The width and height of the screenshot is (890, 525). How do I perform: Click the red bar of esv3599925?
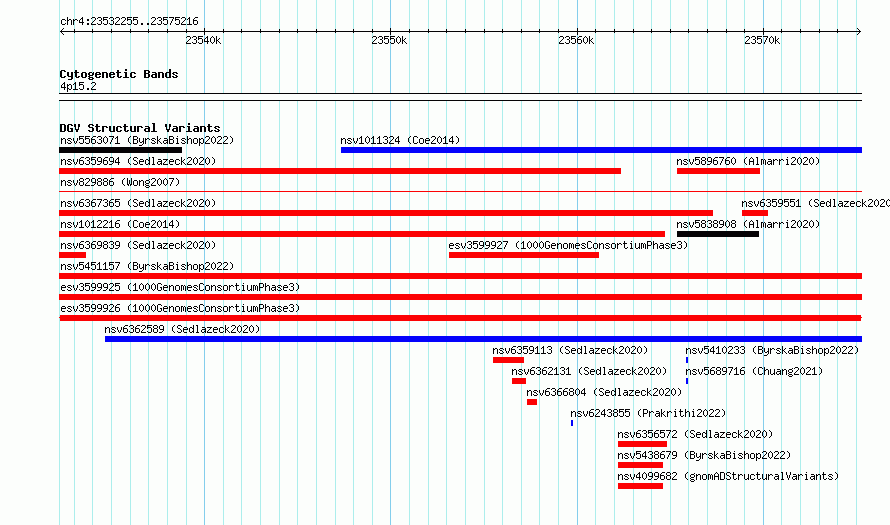coord(460,297)
